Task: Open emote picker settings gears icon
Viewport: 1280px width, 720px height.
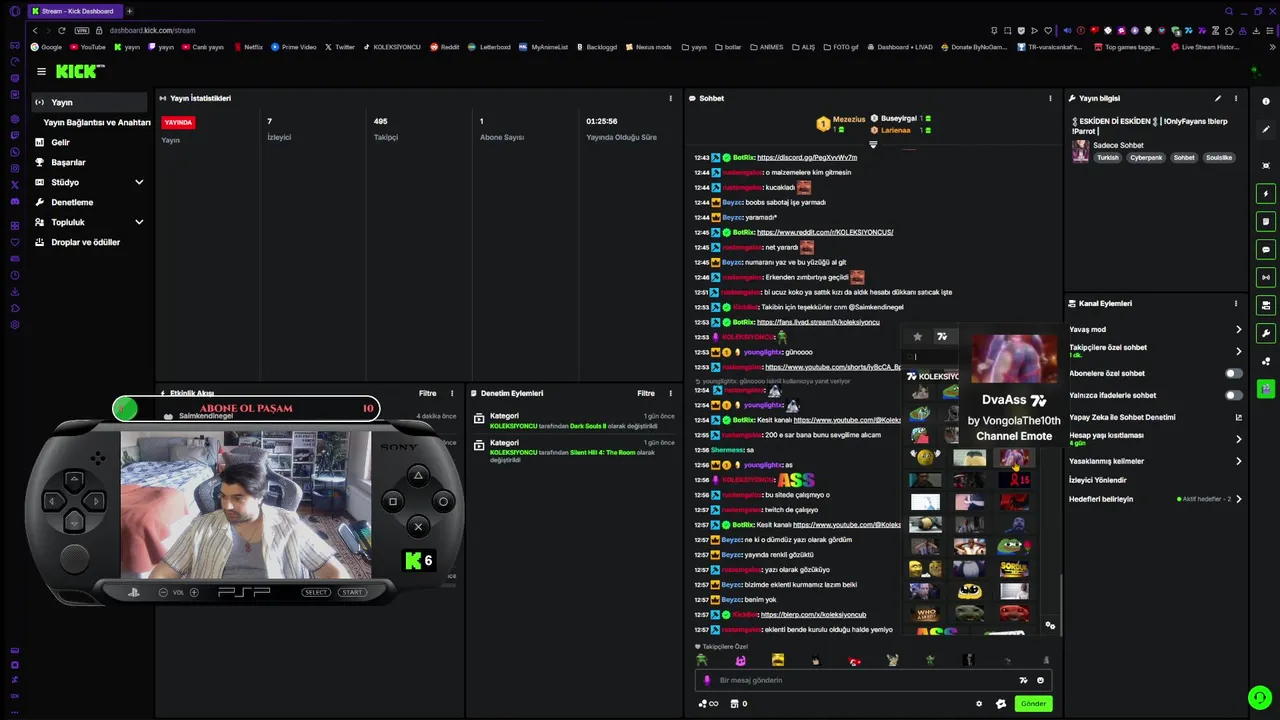Action: tap(1049, 625)
